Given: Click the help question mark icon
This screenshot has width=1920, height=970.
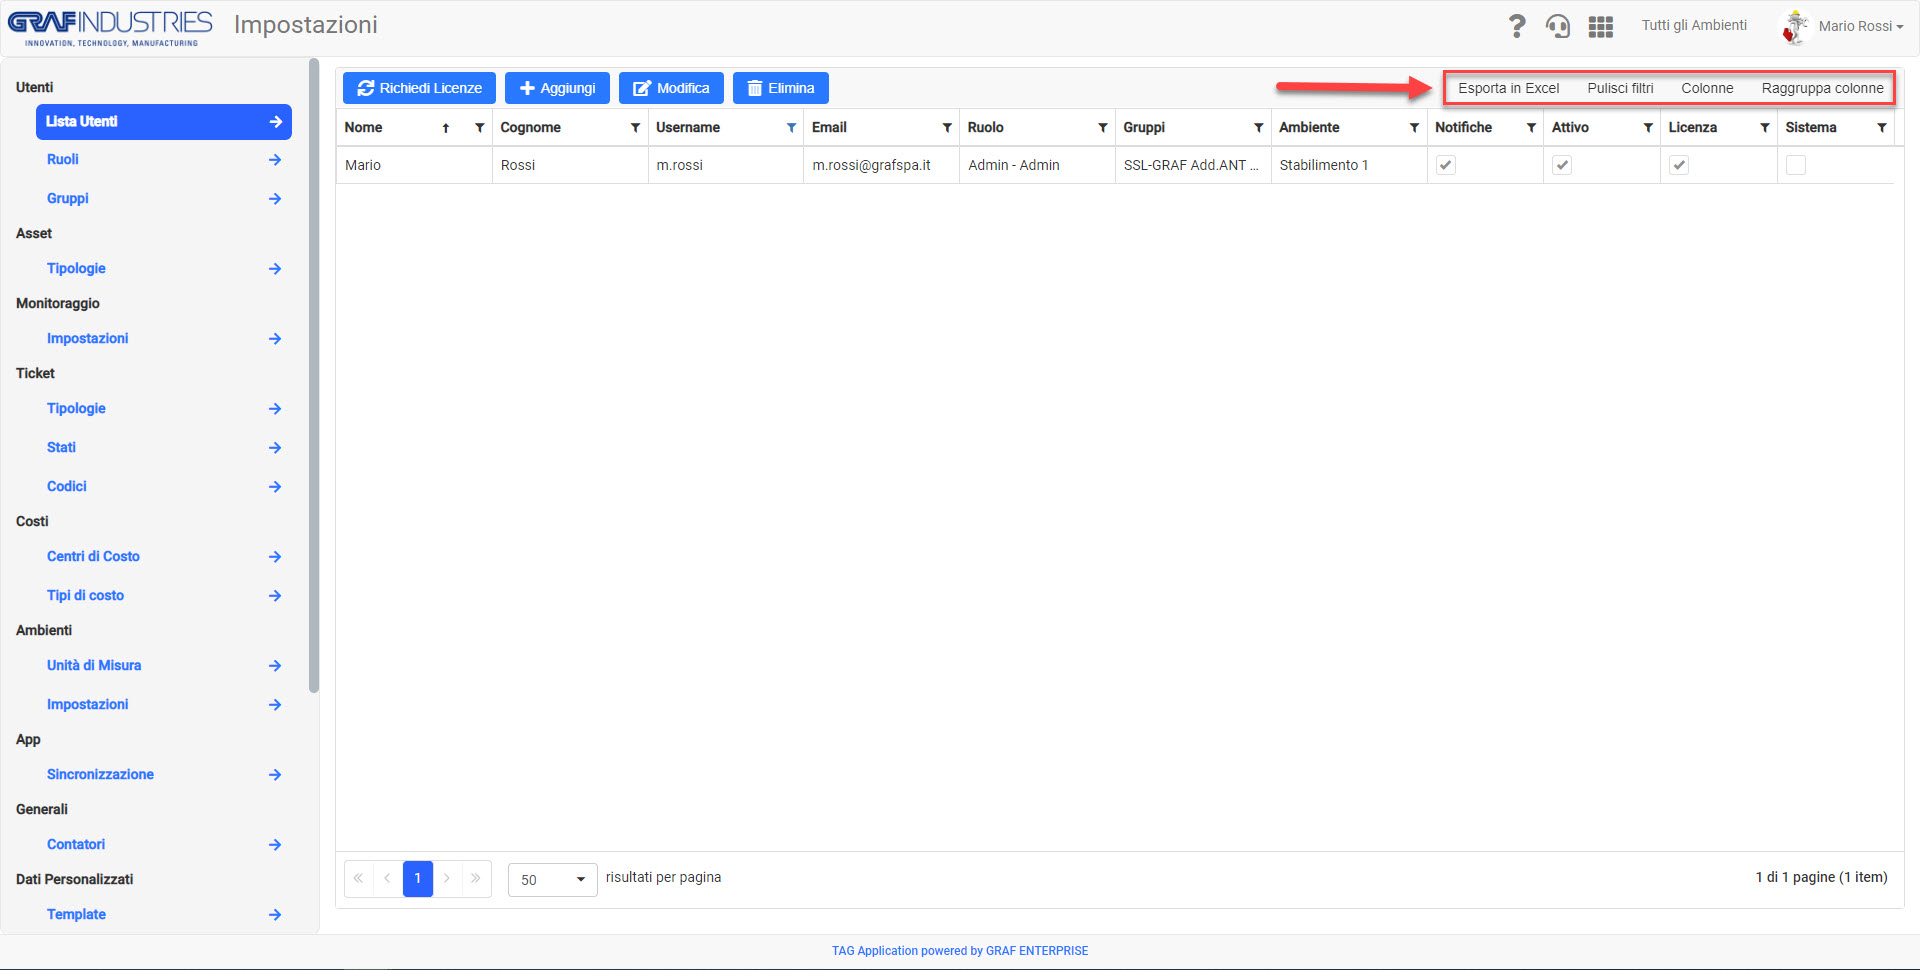Looking at the screenshot, I should (x=1516, y=26).
